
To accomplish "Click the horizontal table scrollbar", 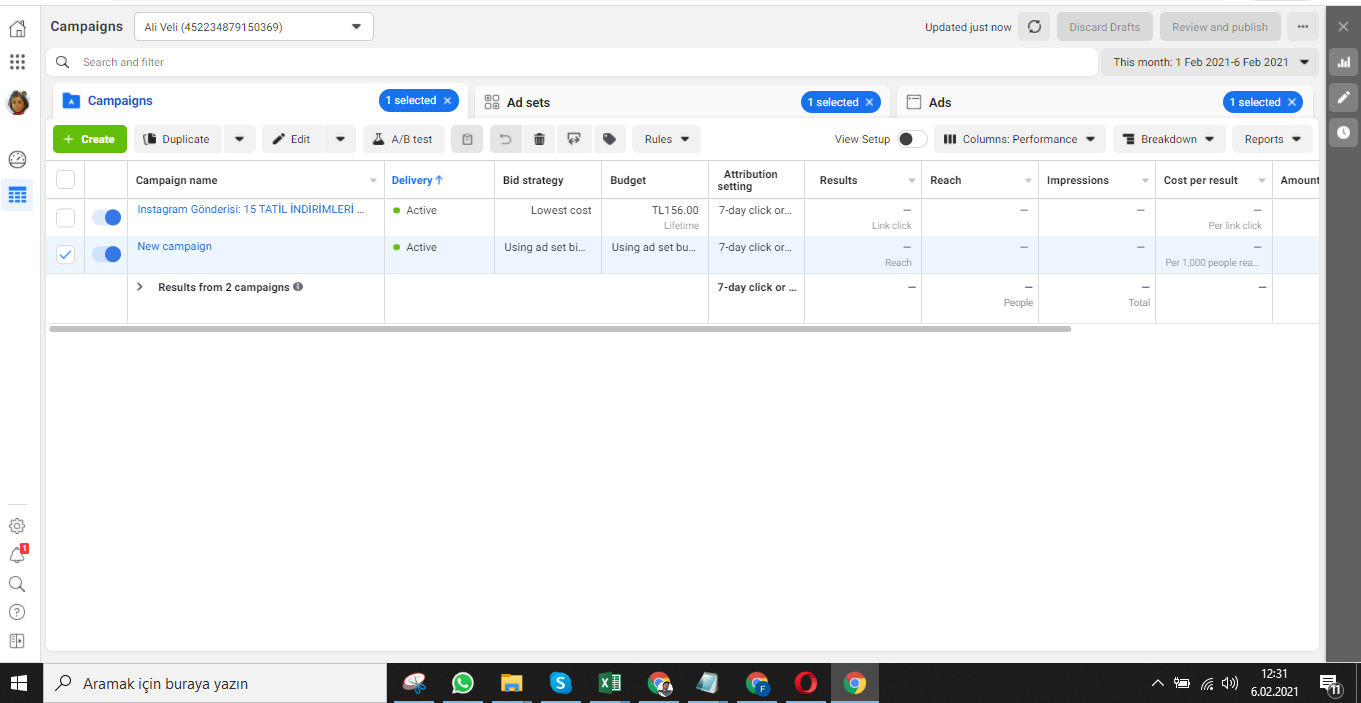I will [x=560, y=329].
